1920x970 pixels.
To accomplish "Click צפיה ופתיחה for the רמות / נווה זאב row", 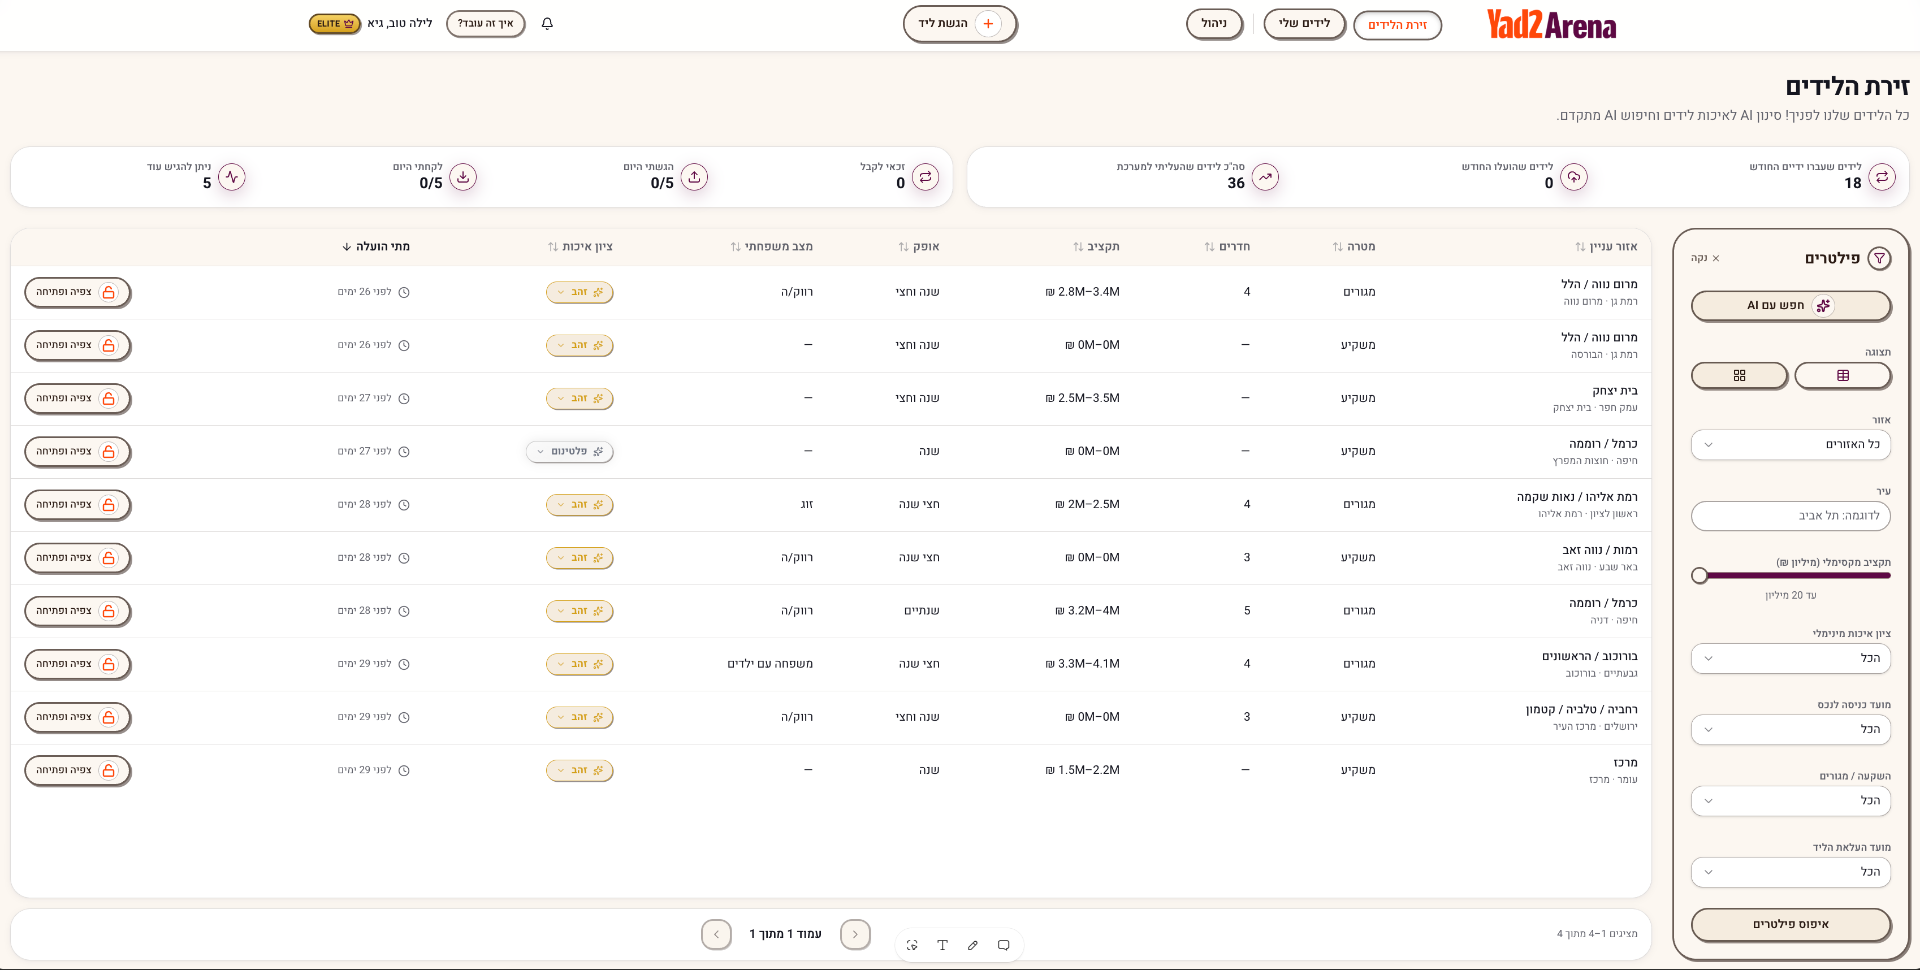I will [77, 558].
